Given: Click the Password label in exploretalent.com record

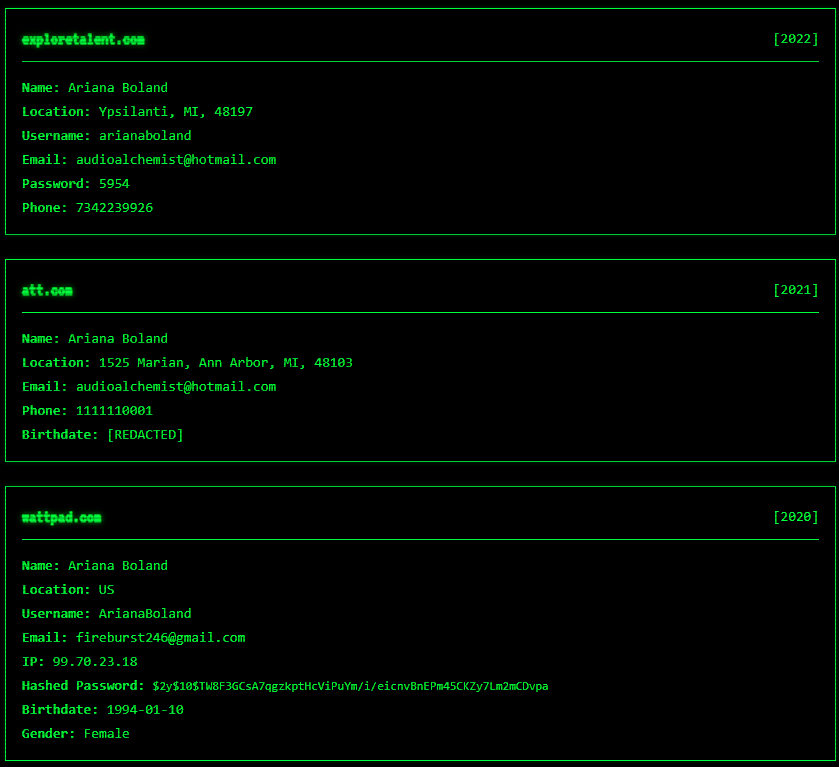Looking at the screenshot, I should pyautogui.click(x=56, y=184).
